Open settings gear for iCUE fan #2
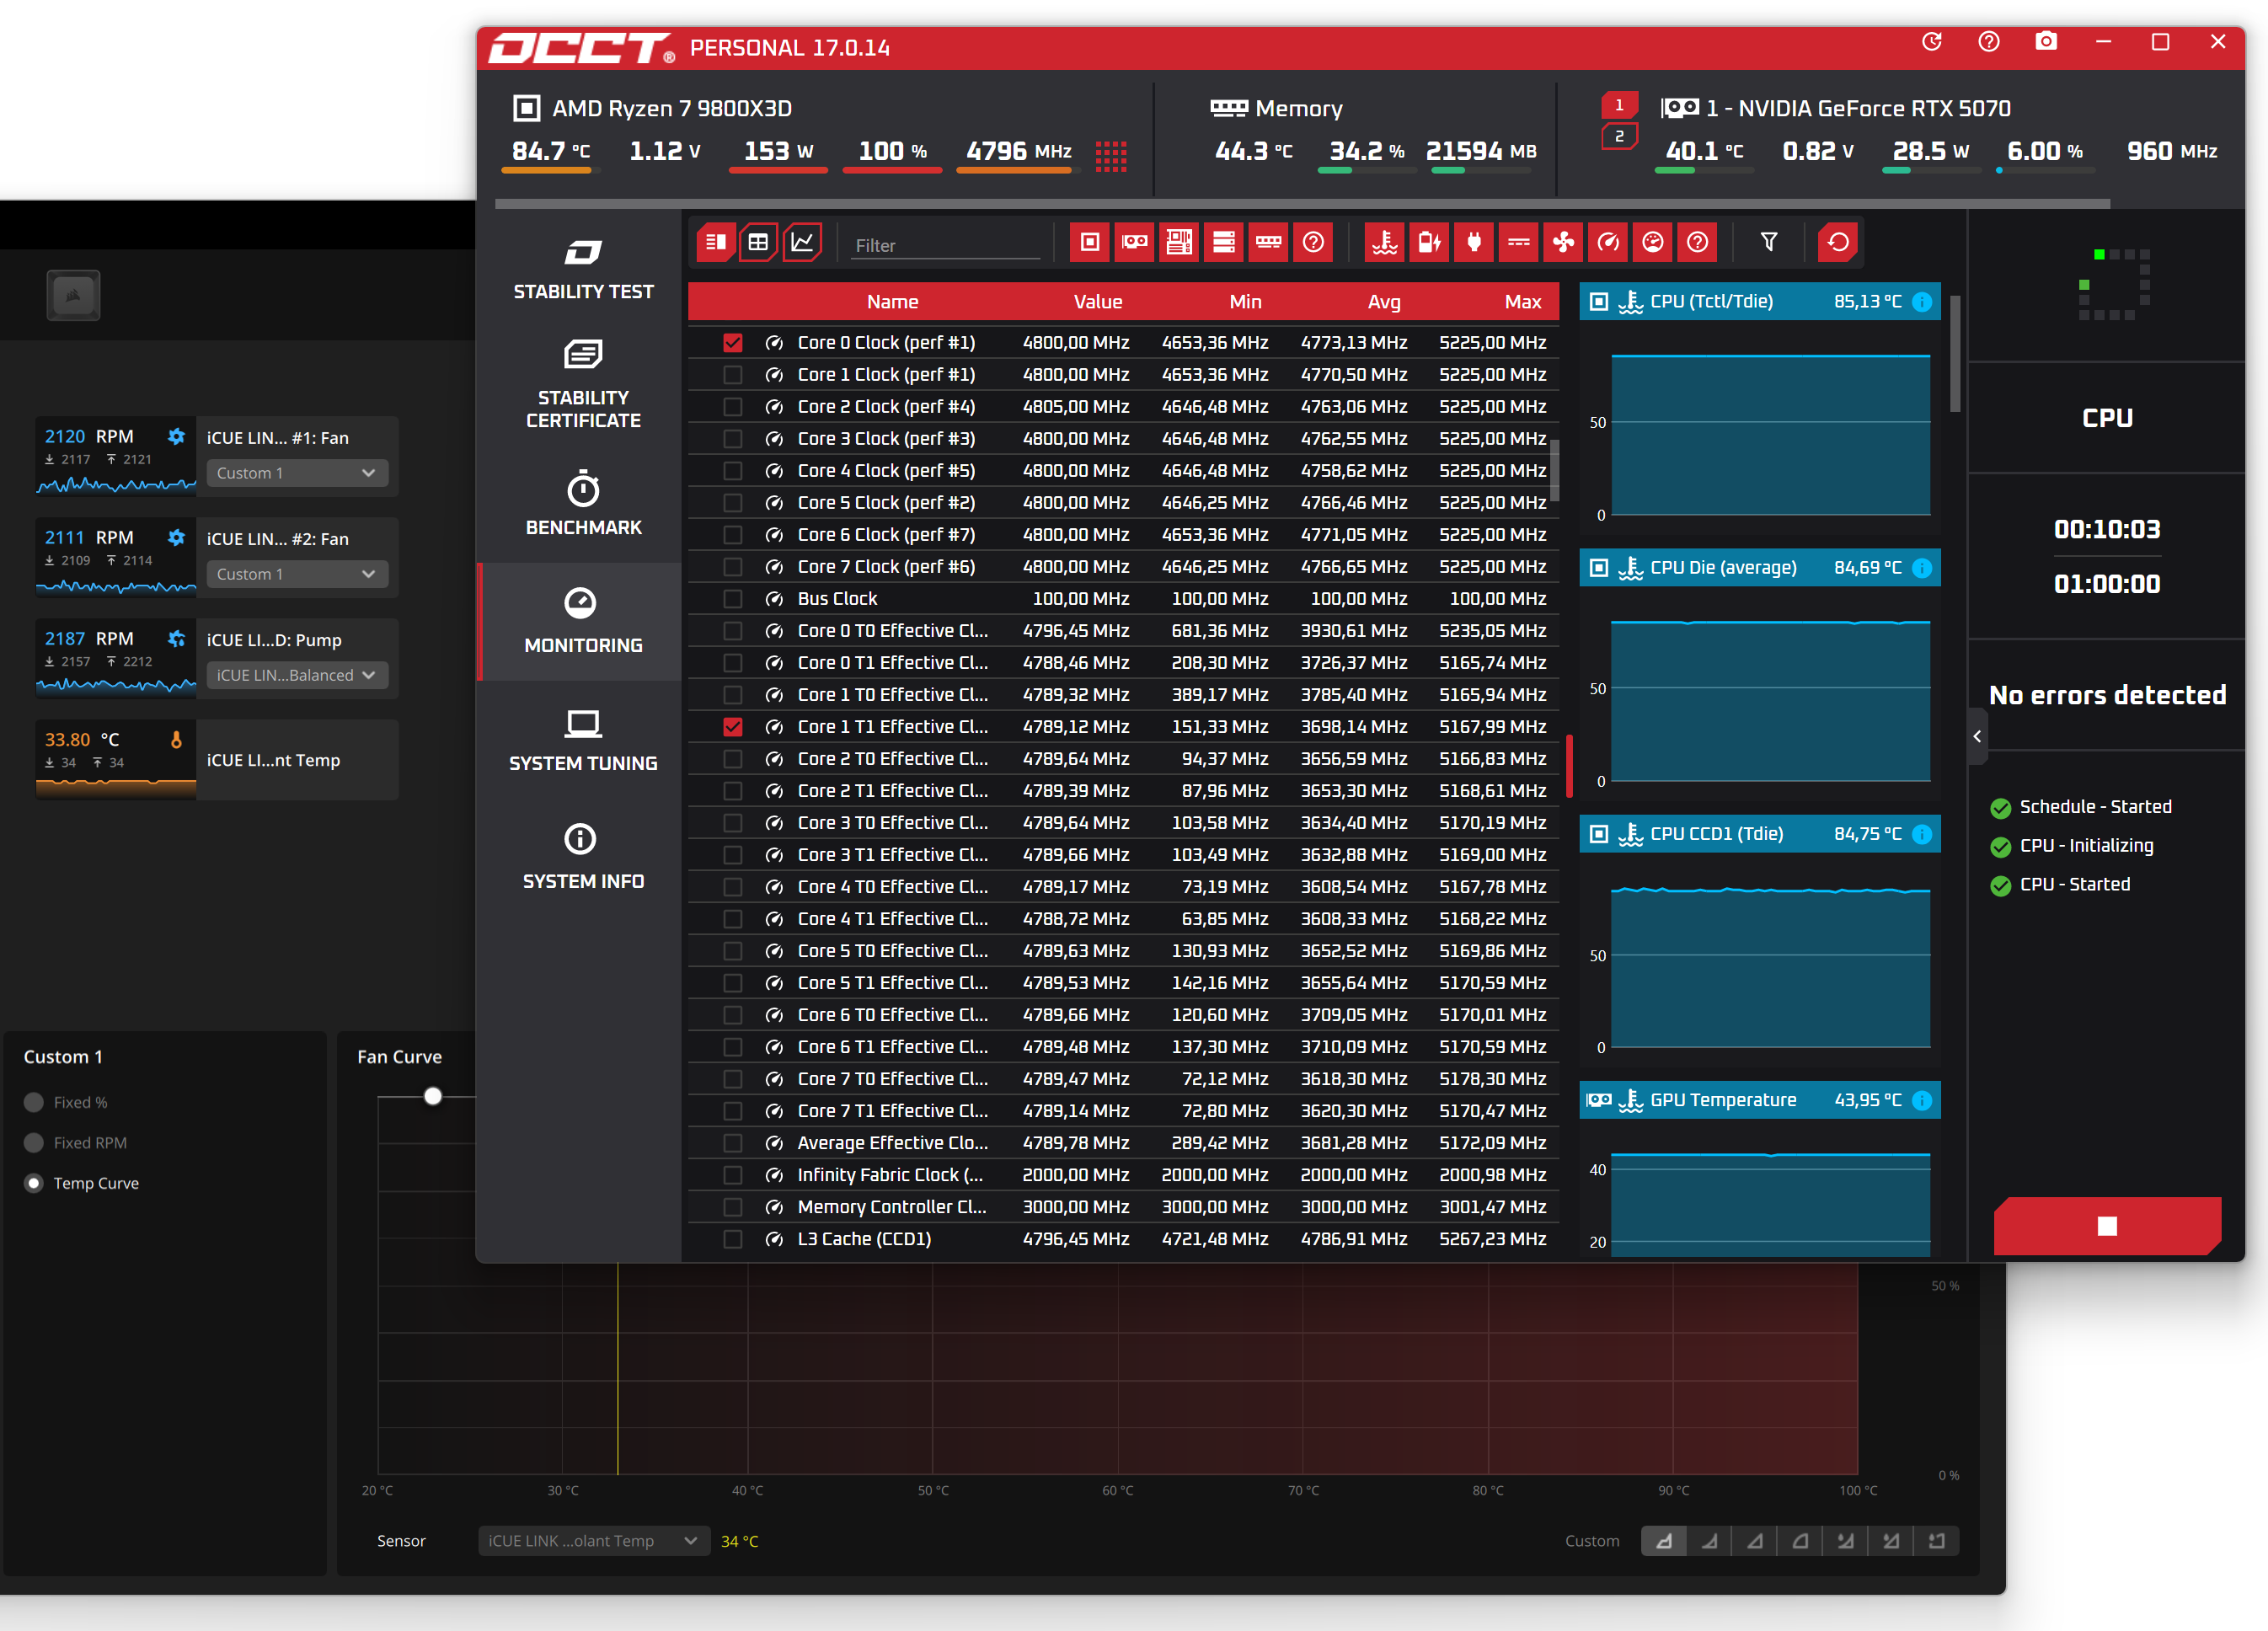 (x=176, y=538)
